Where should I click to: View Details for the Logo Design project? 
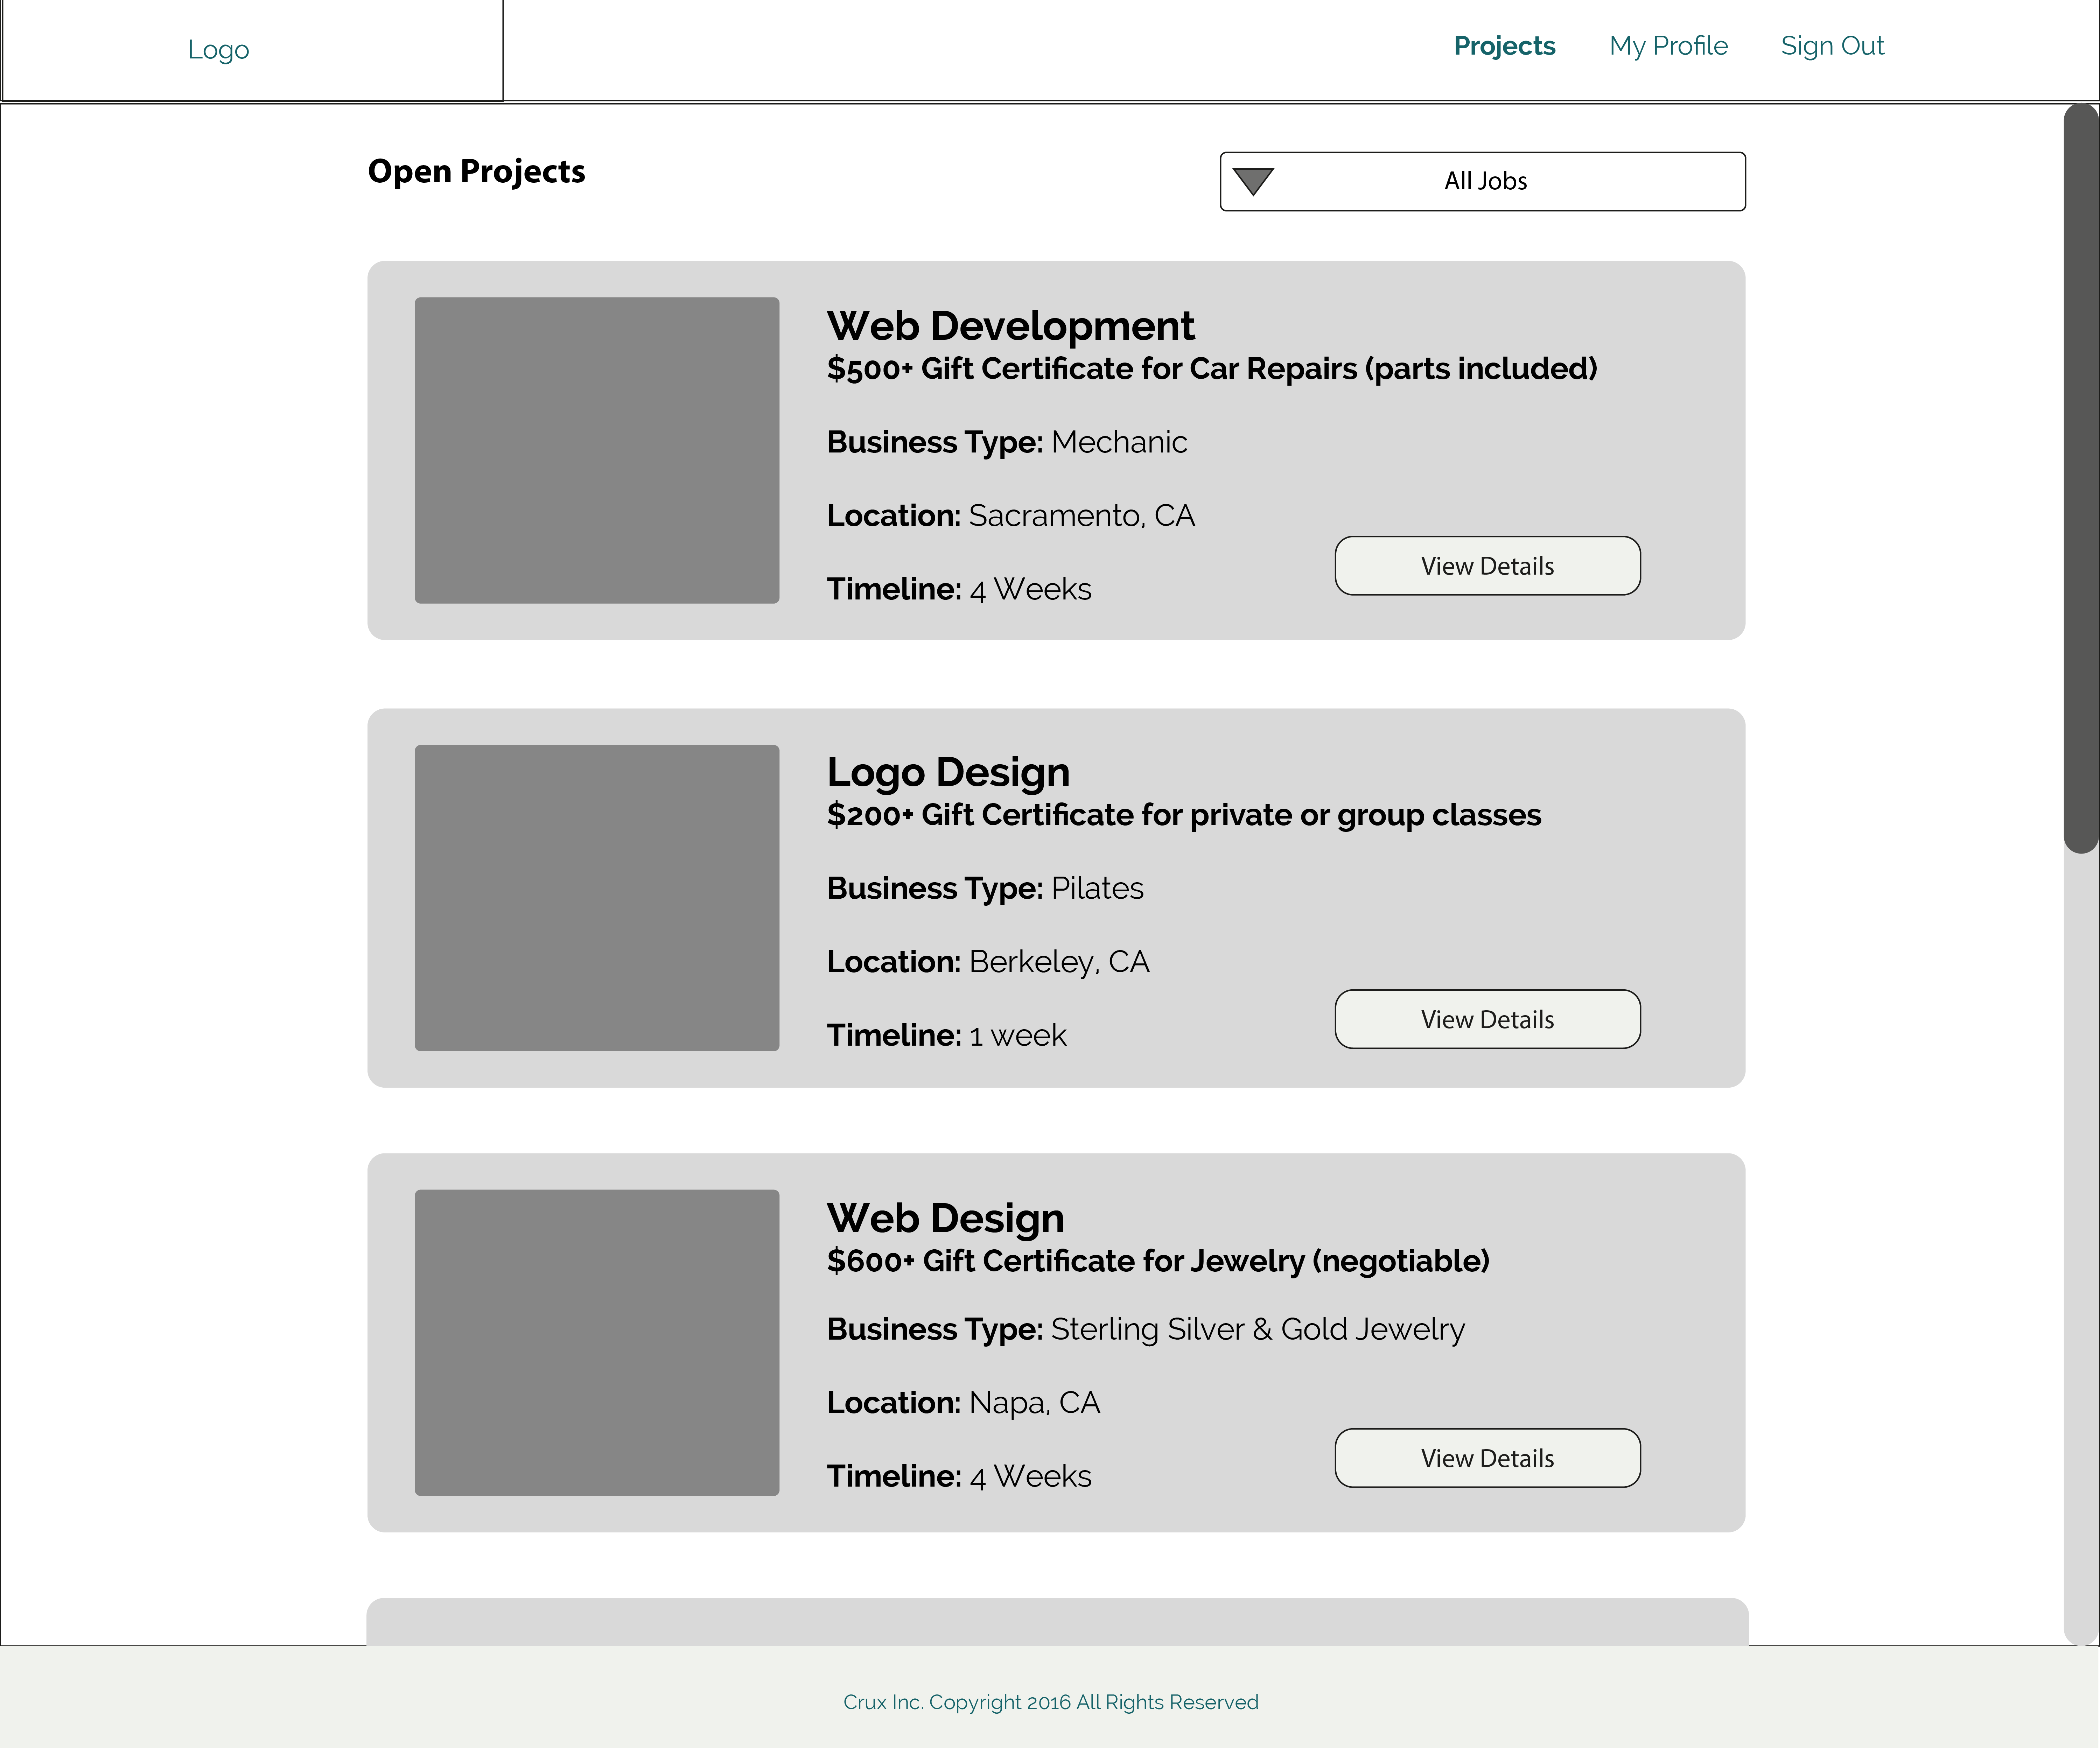point(1487,1019)
